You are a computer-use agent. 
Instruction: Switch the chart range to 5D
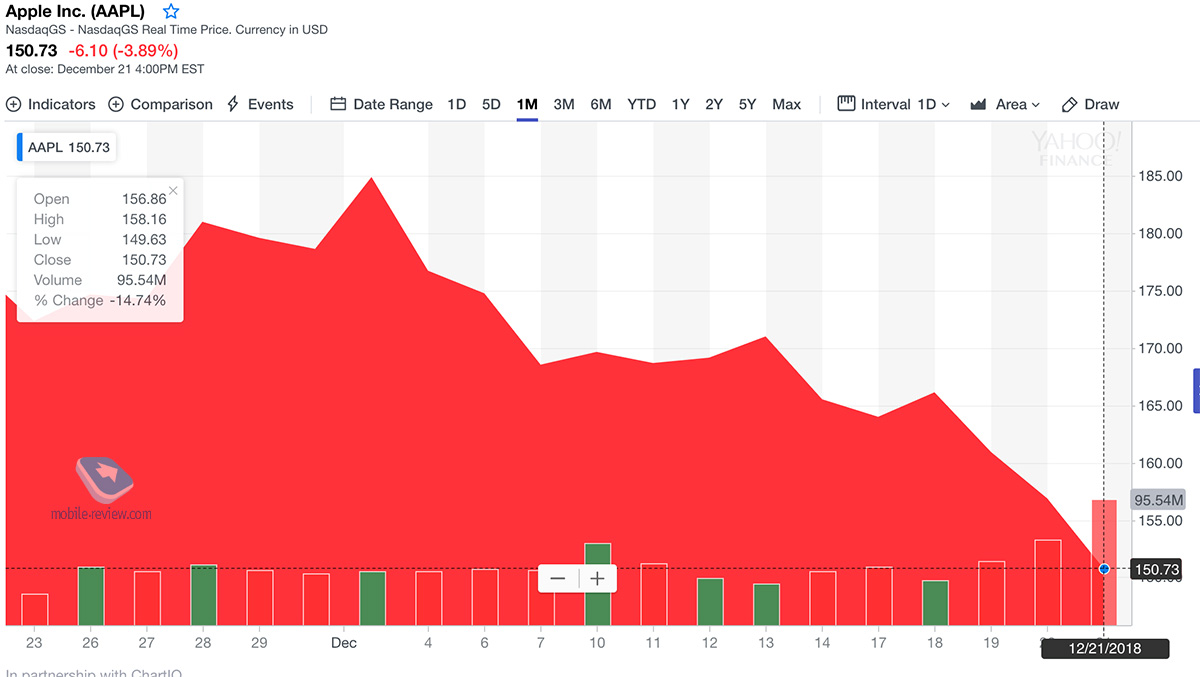(491, 104)
